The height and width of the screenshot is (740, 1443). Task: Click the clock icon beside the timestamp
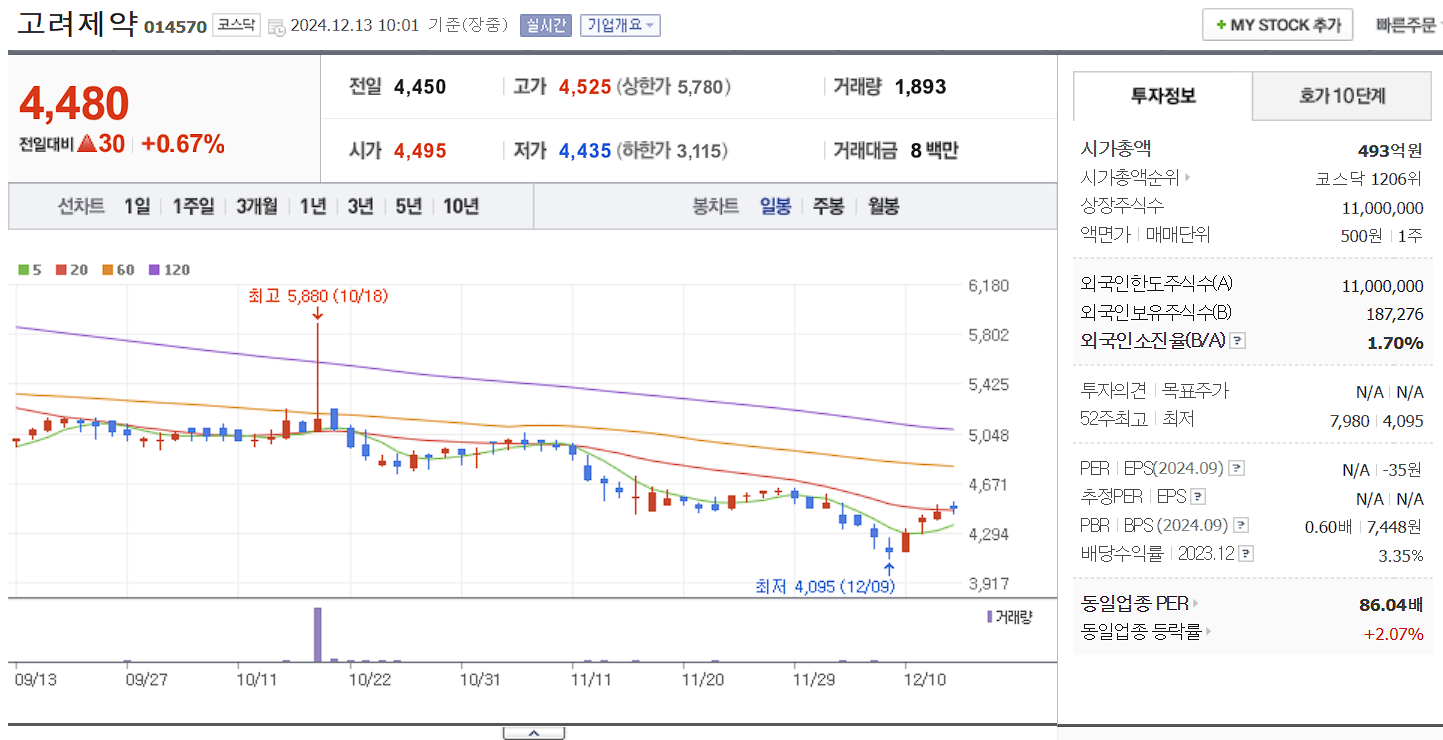coord(276,27)
